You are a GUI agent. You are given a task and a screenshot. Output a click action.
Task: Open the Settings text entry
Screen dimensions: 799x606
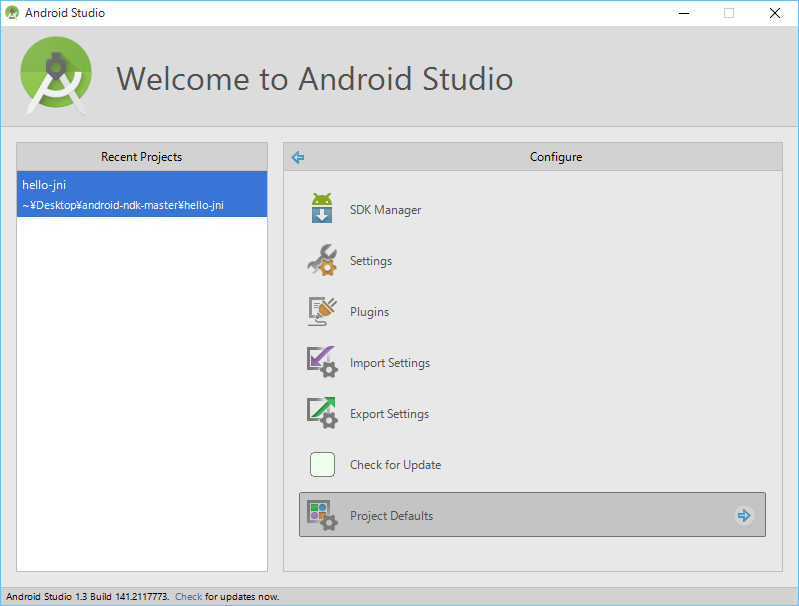371,261
